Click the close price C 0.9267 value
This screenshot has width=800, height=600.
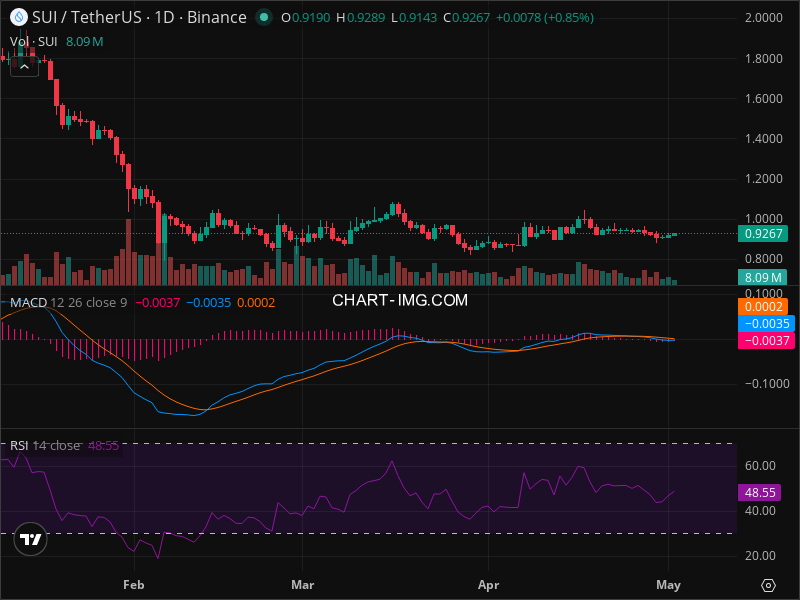coord(466,18)
